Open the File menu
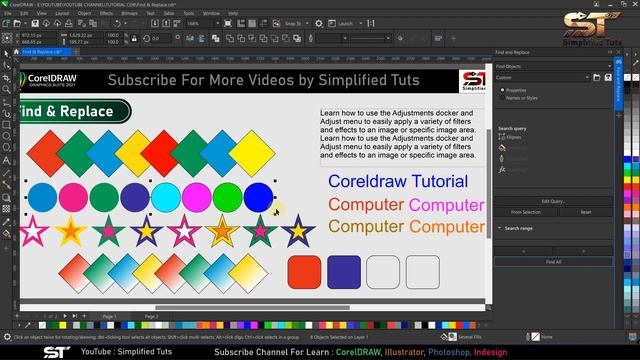 8,13
